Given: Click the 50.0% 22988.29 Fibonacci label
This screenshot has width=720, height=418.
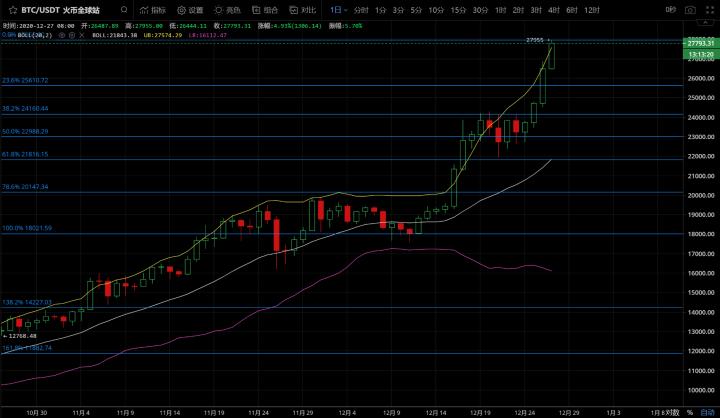Looking at the screenshot, I should [25, 131].
